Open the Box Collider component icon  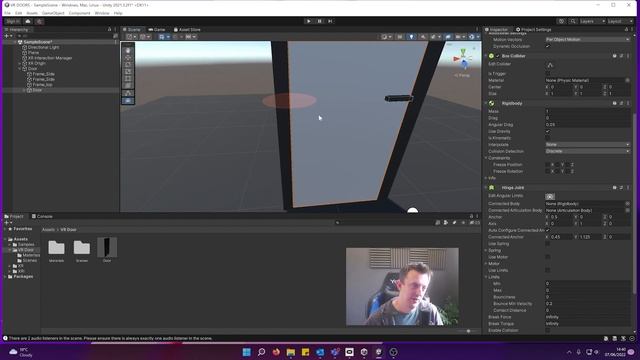(x=491, y=56)
